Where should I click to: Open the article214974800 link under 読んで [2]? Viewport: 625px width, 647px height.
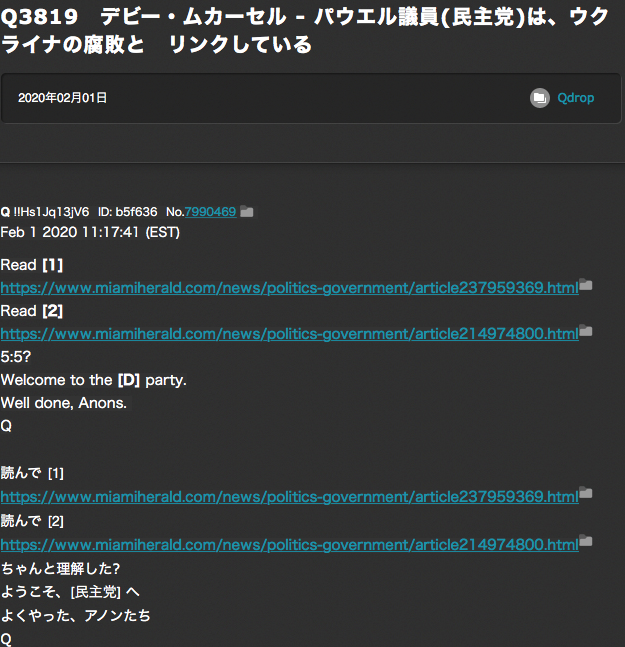tap(290, 545)
